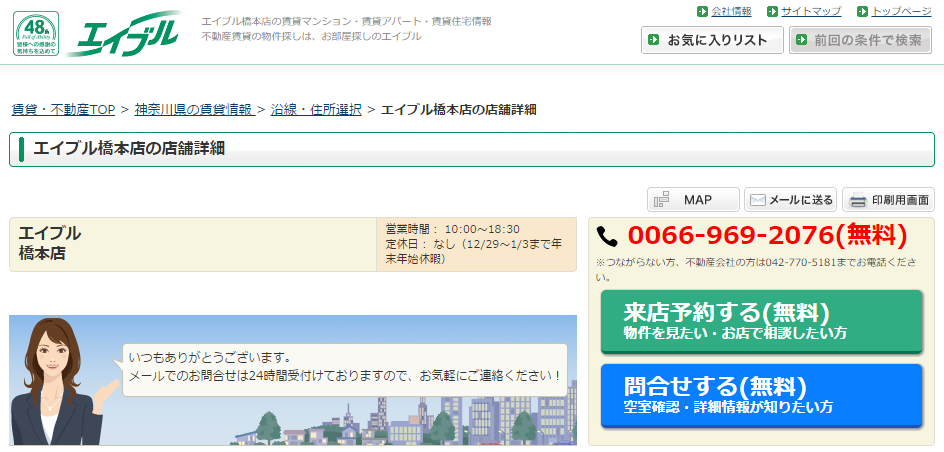This screenshot has height=452, width=944.
Task: Click 来店予約する(無料) green button
Action: click(762, 321)
